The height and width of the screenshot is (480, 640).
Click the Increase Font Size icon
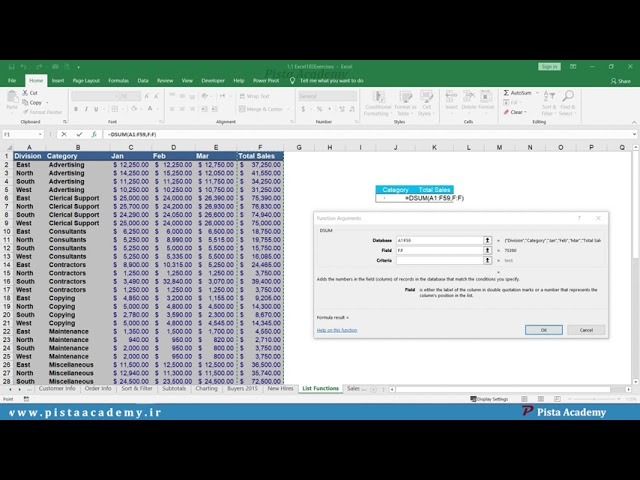coord(146,96)
